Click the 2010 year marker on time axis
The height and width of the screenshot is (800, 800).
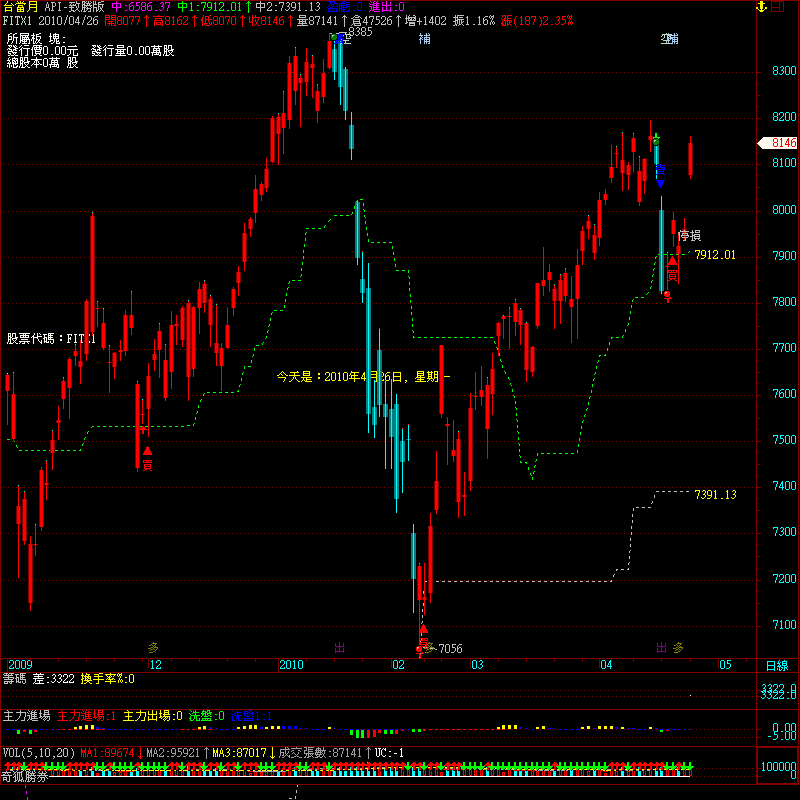pos(291,665)
